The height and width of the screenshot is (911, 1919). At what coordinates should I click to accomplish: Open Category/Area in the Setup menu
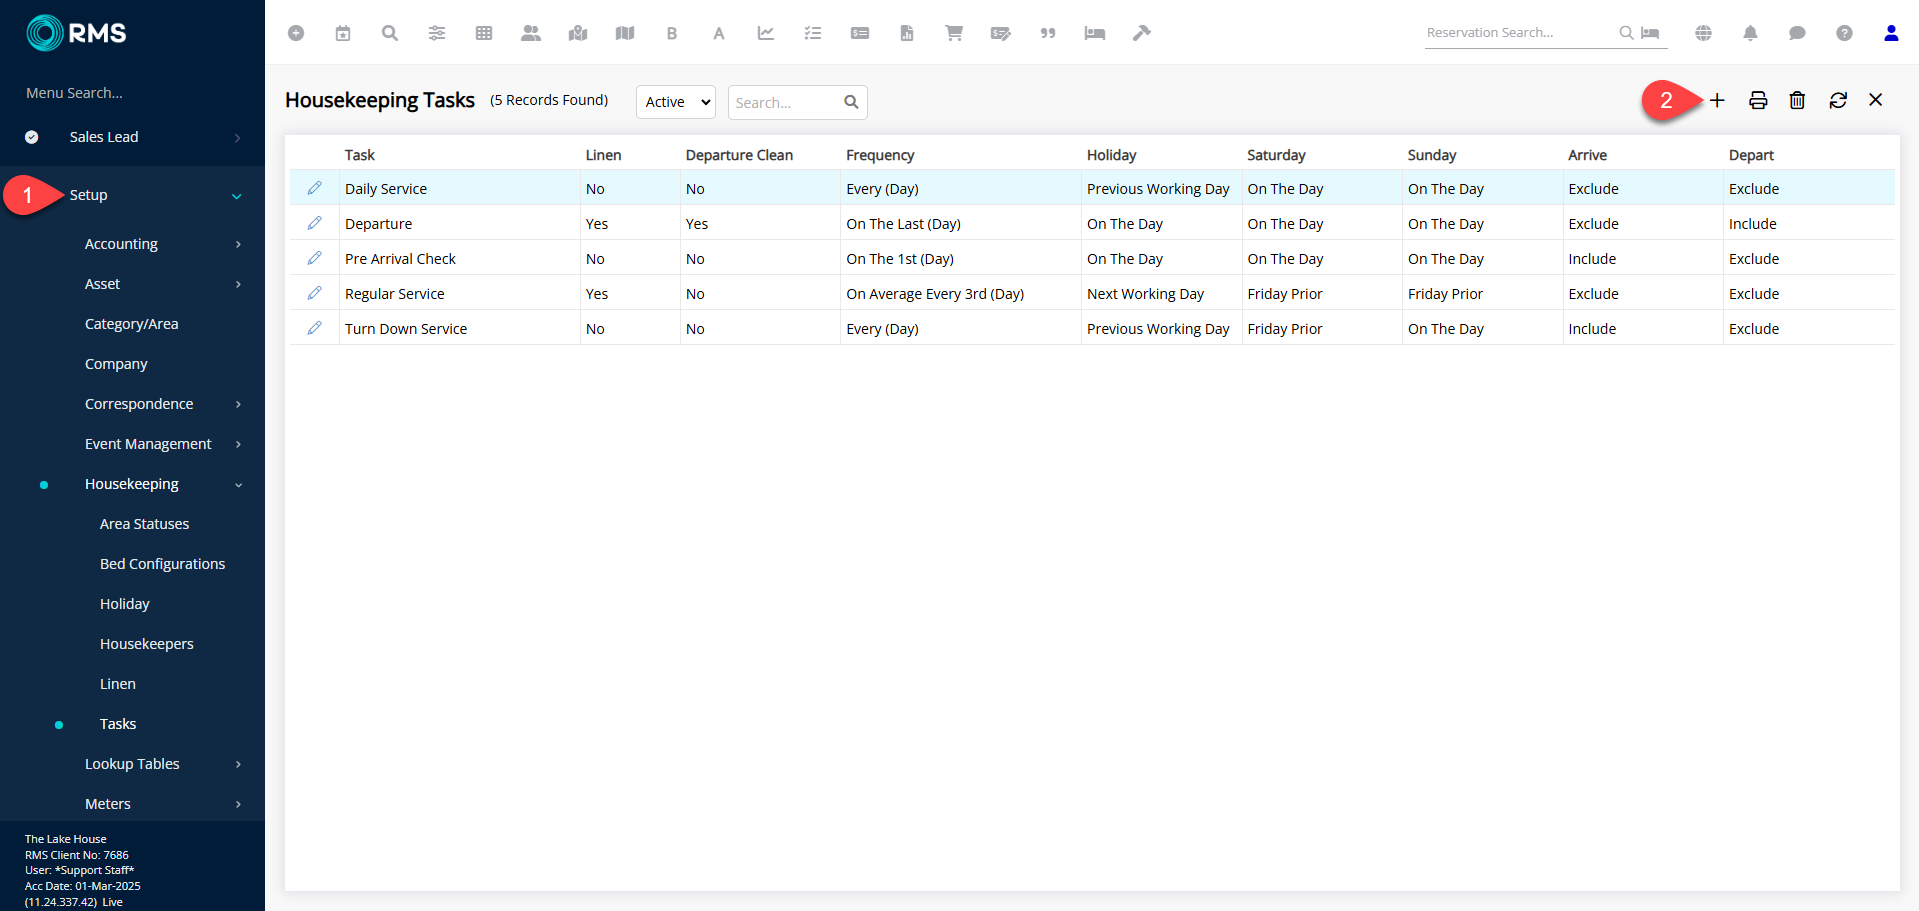pos(132,324)
